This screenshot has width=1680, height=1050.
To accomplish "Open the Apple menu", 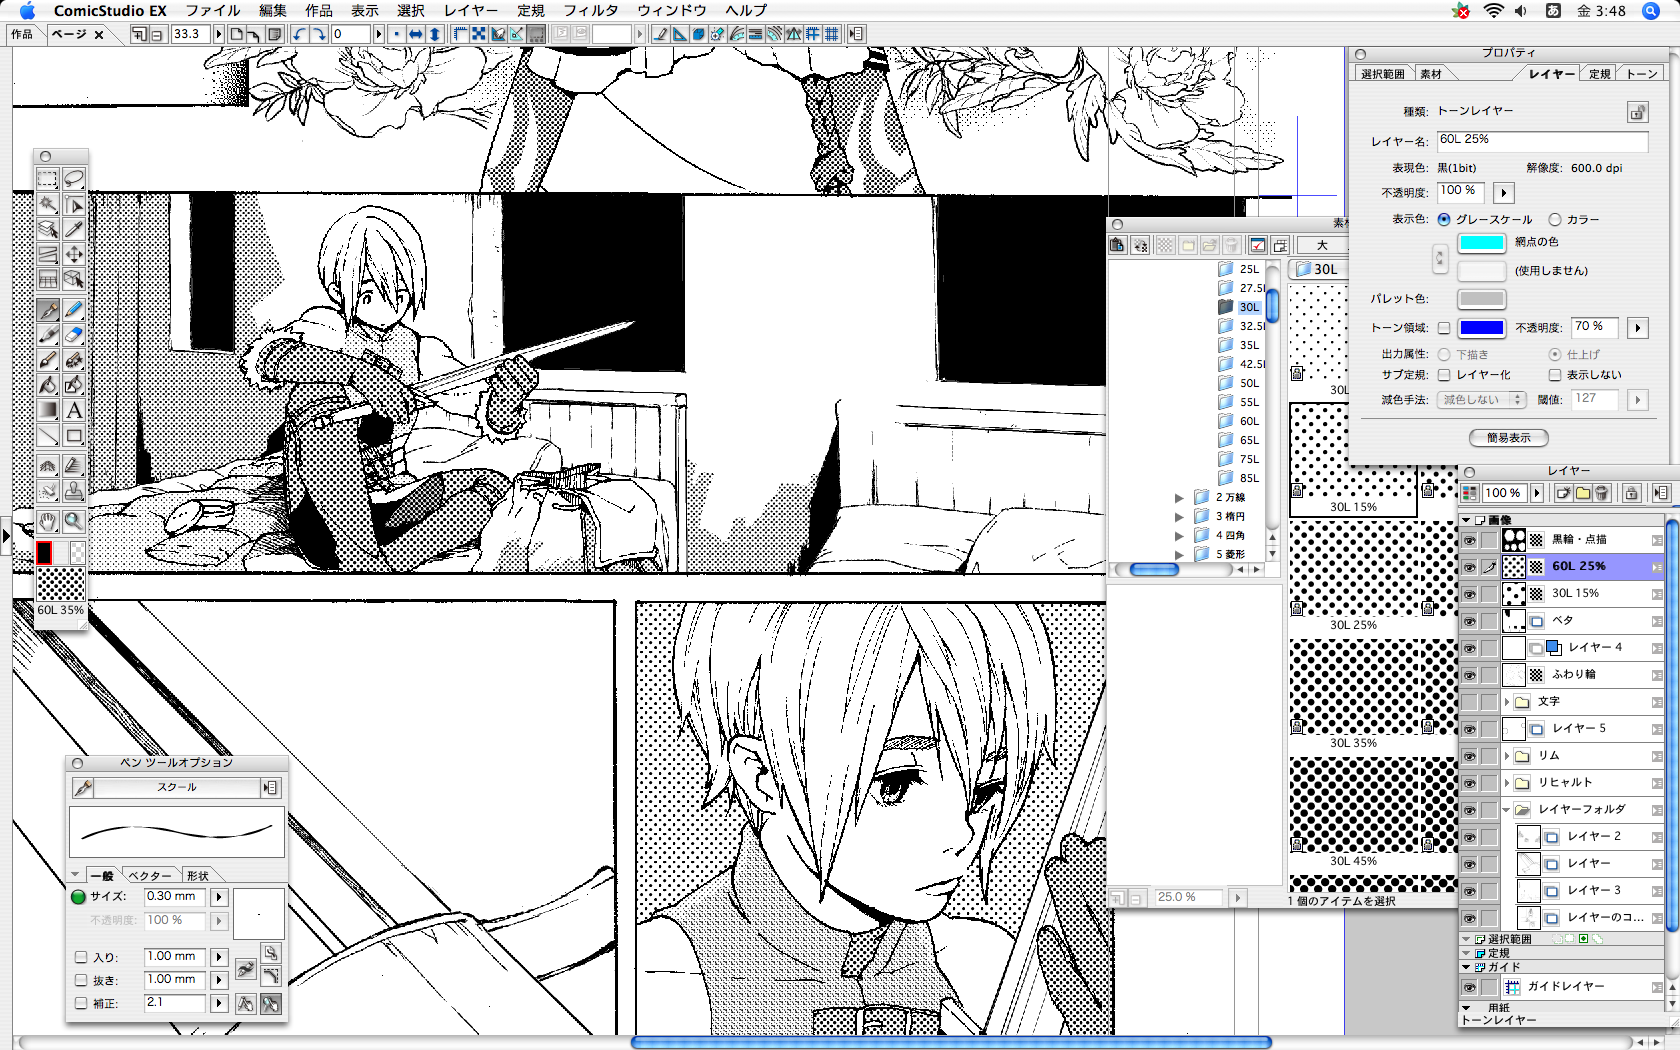I will click(x=27, y=11).
